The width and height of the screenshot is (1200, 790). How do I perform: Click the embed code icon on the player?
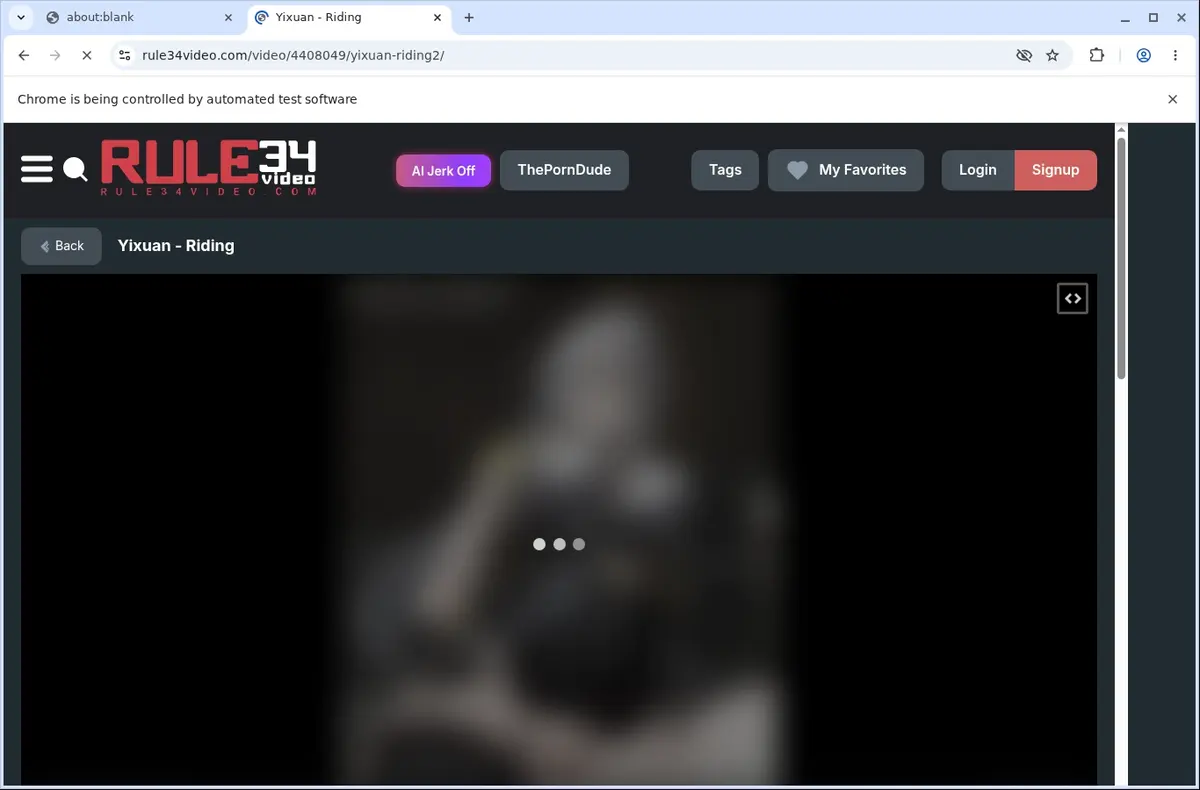tap(1072, 298)
